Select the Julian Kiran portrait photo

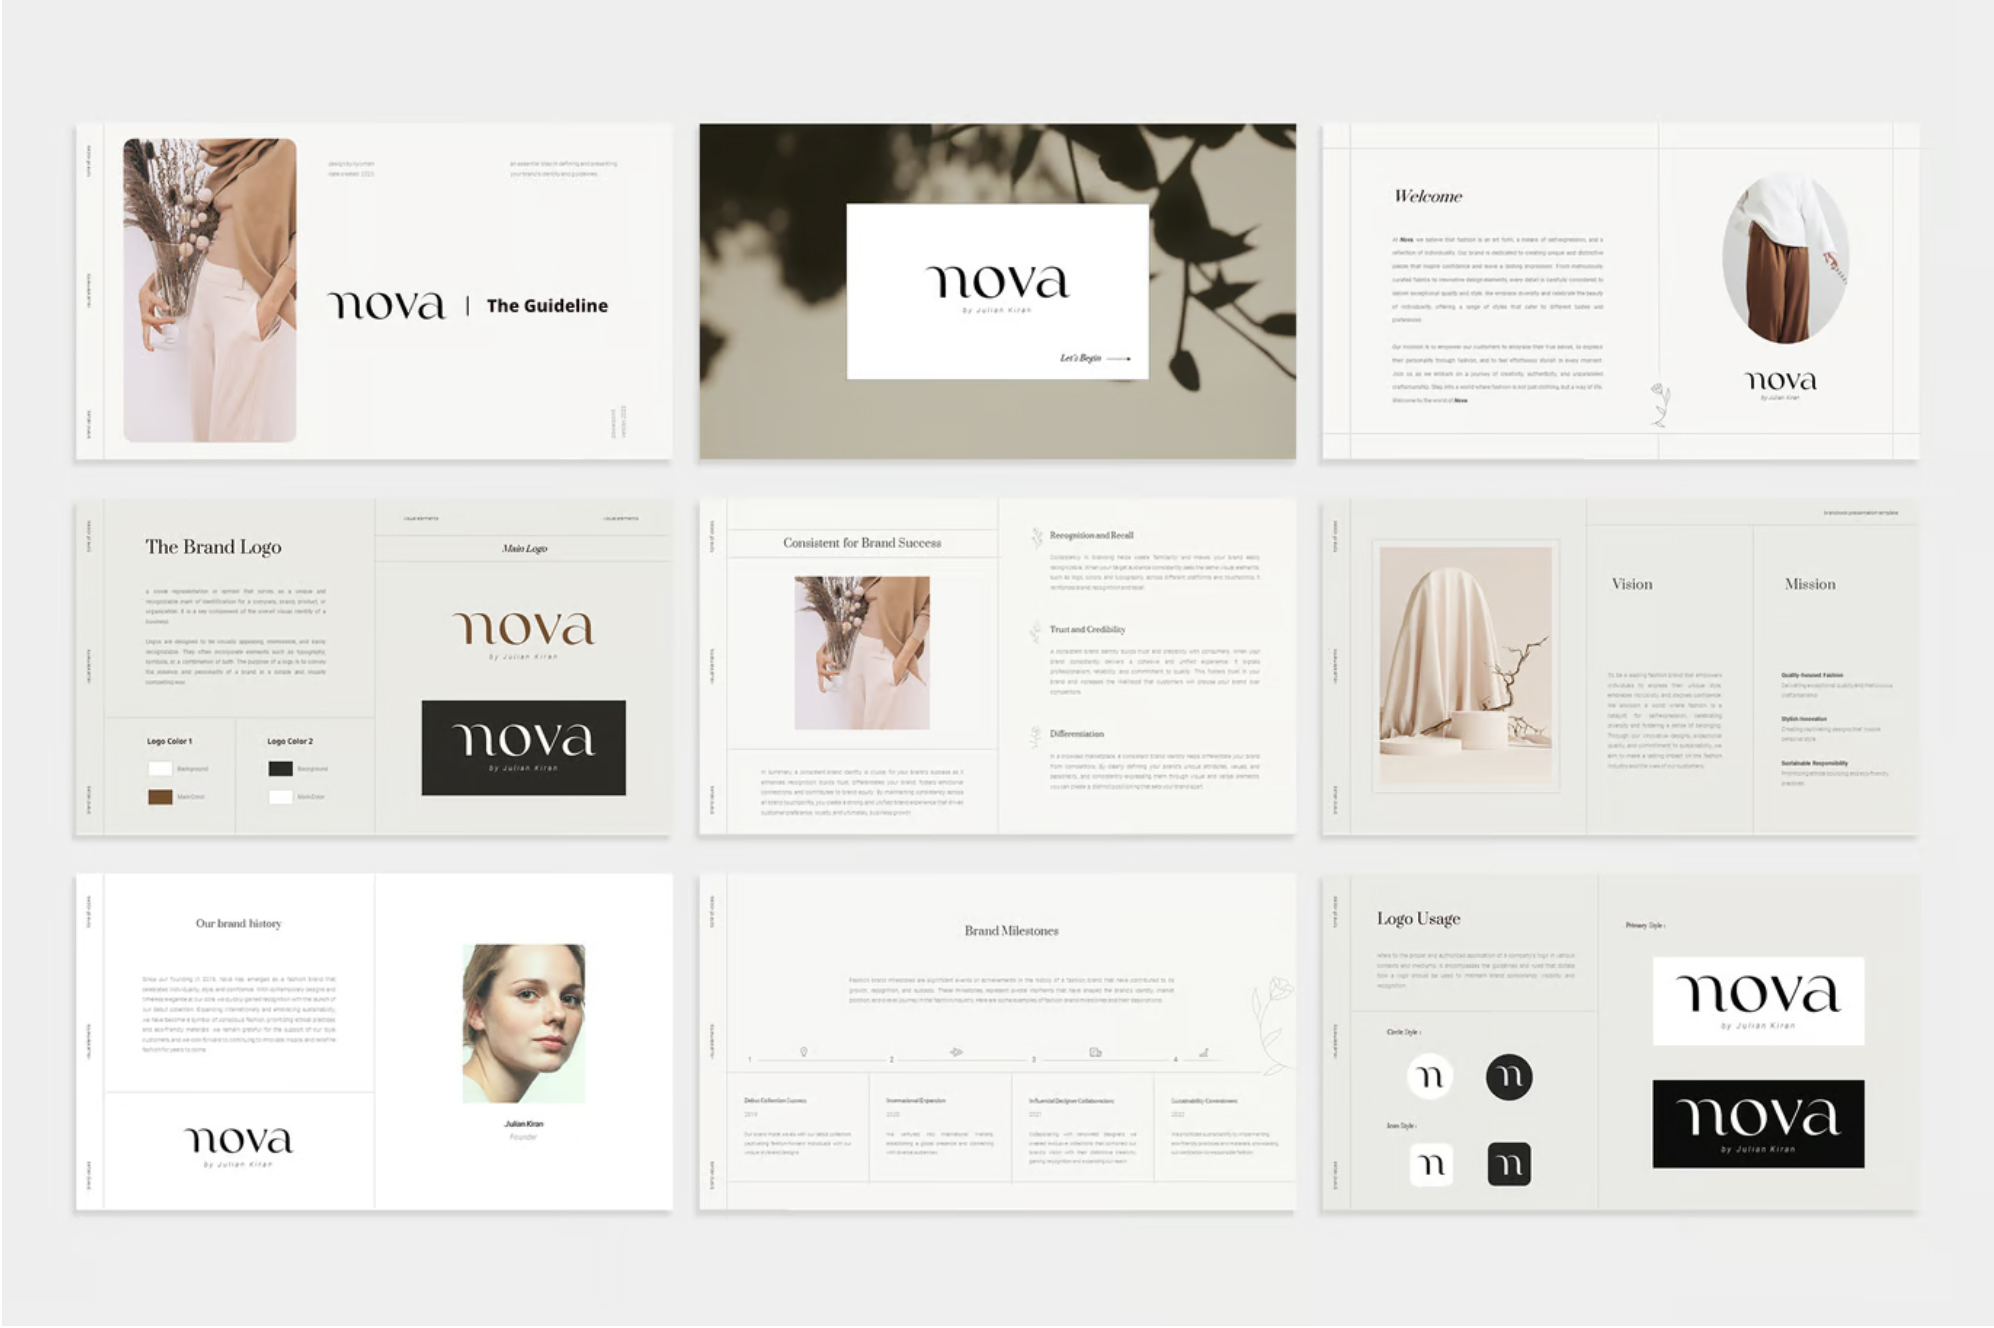(524, 1023)
